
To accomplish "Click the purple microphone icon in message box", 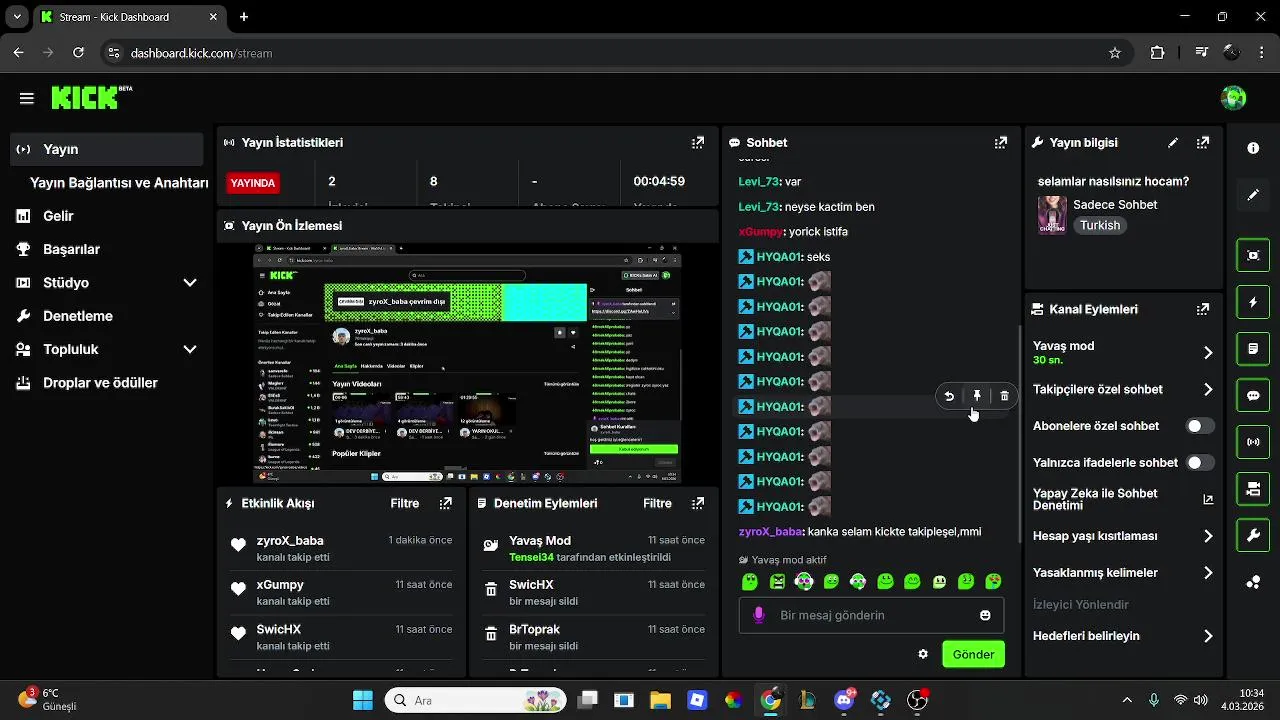I will coord(759,615).
